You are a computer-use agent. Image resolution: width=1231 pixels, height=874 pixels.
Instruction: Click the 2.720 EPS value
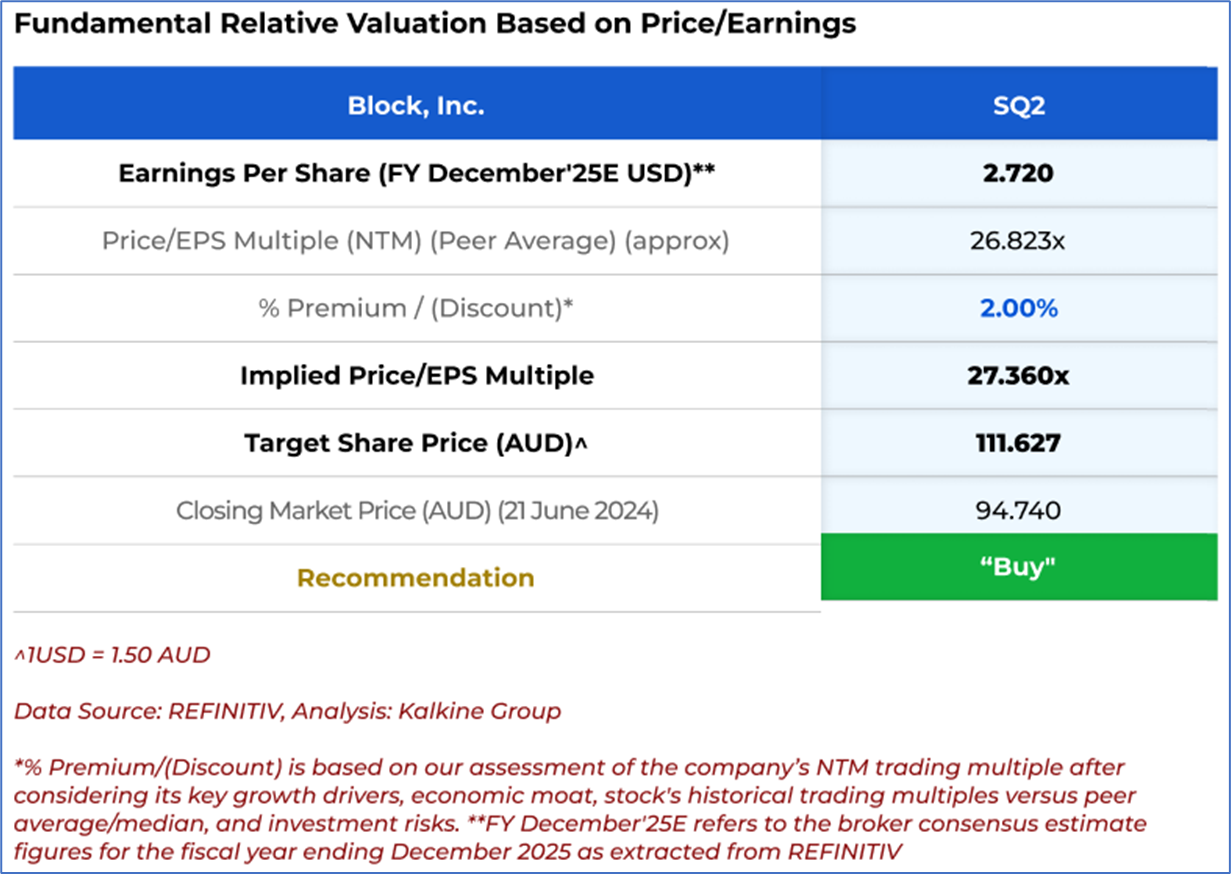[x=1017, y=173]
